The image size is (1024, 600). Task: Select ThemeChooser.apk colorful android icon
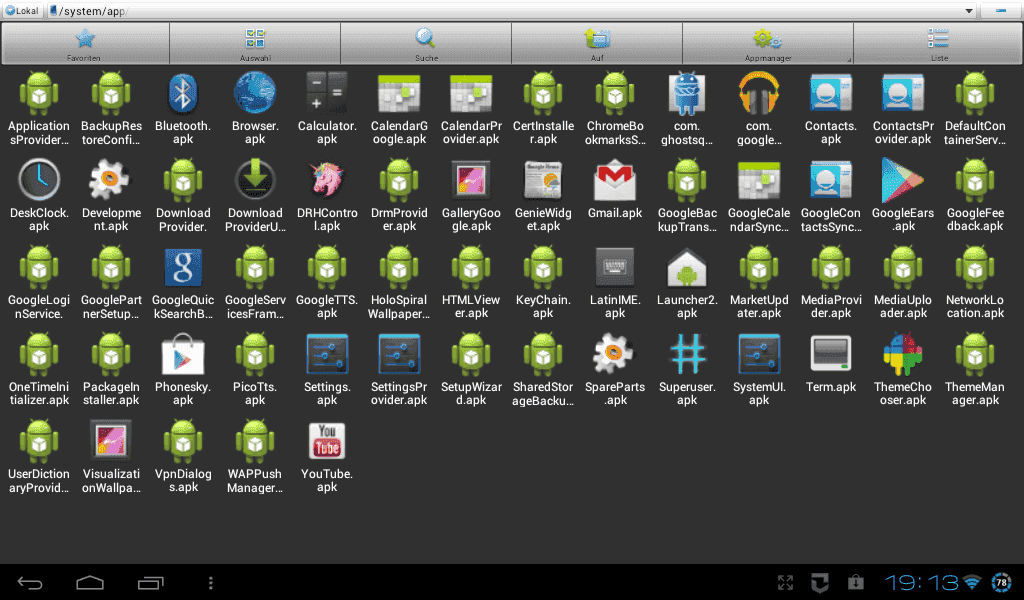[x=903, y=354]
